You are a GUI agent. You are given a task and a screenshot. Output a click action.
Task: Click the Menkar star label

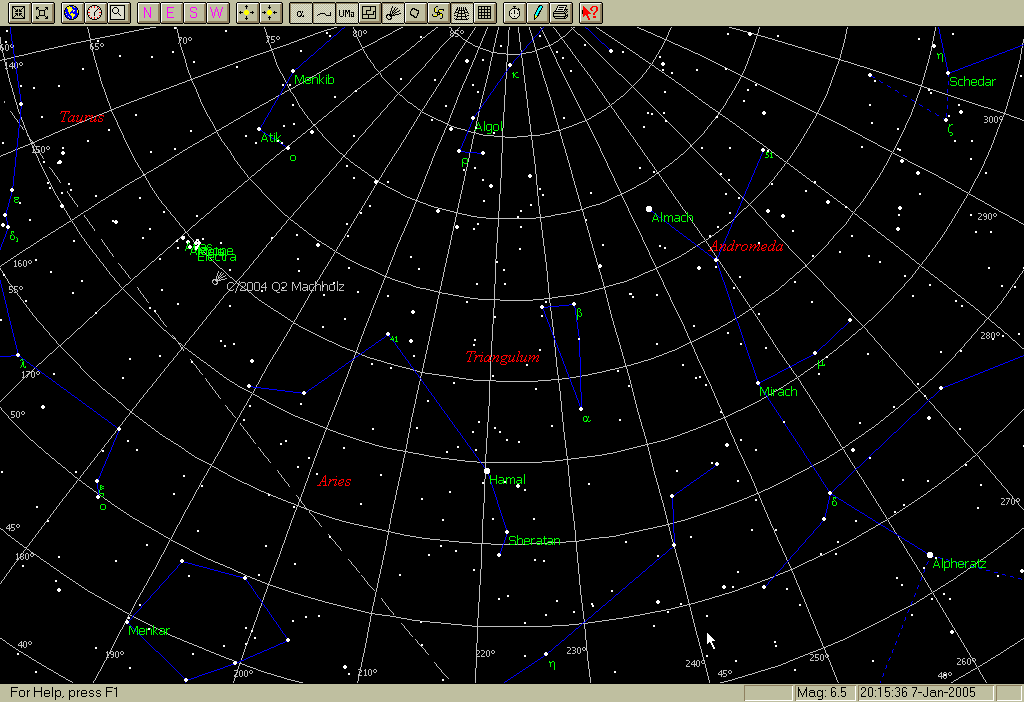coord(149,631)
